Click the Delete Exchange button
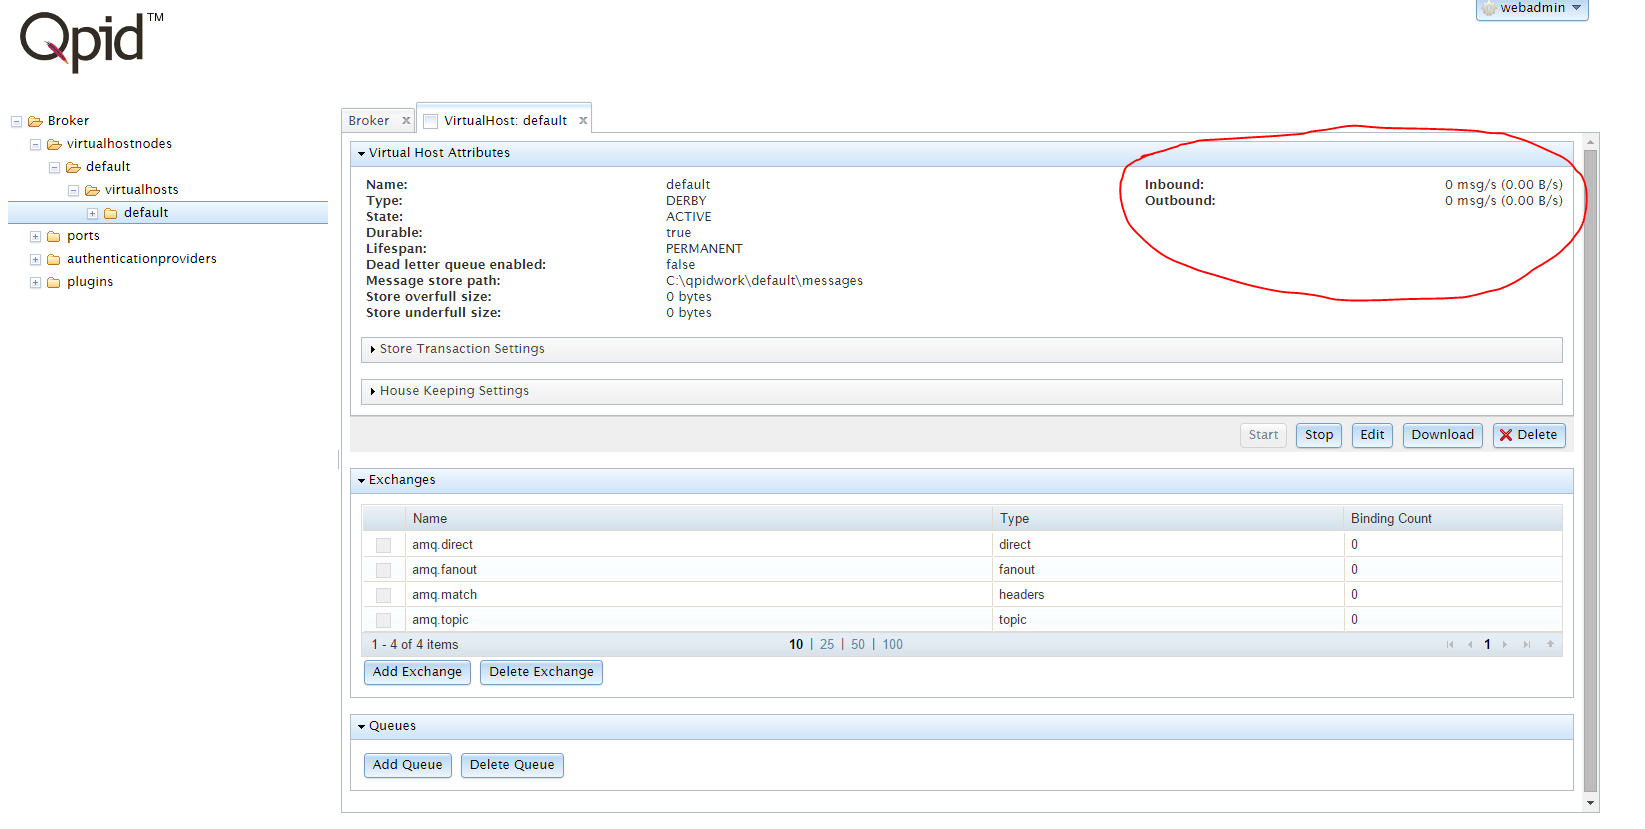 click(x=541, y=672)
